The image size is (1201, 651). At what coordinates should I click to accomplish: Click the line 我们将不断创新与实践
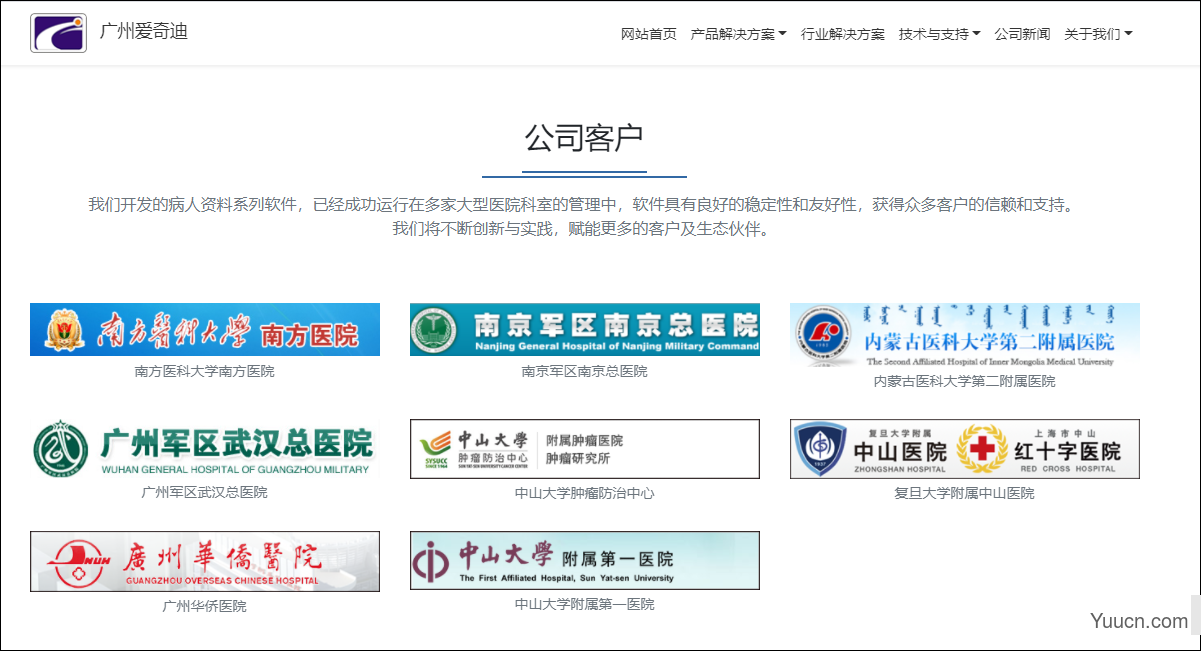[x=584, y=229]
